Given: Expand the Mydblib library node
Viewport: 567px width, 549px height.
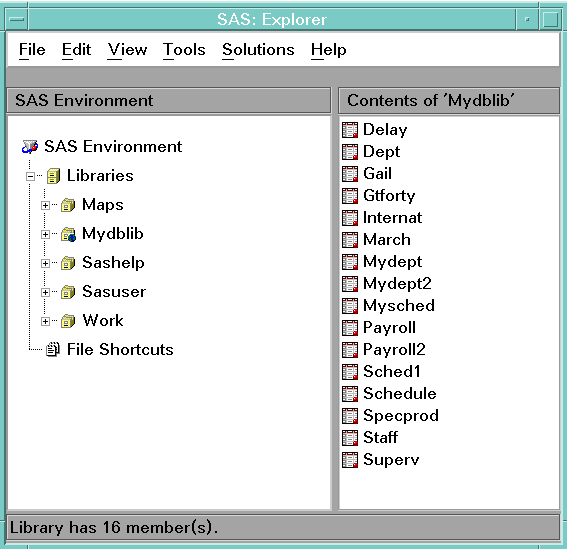Looking at the screenshot, I should pyautogui.click(x=45, y=234).
